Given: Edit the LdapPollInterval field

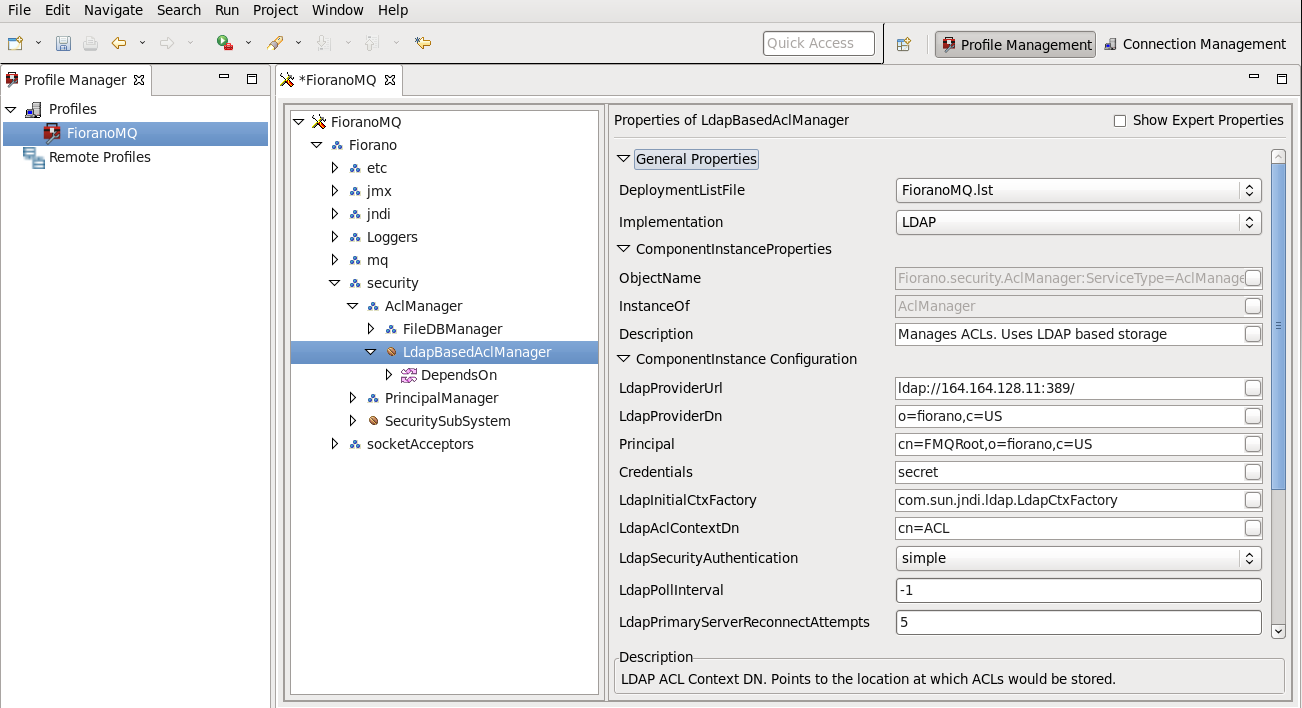Looking at the screenshot, I should pyautogui.click(x=1079, y=590).
